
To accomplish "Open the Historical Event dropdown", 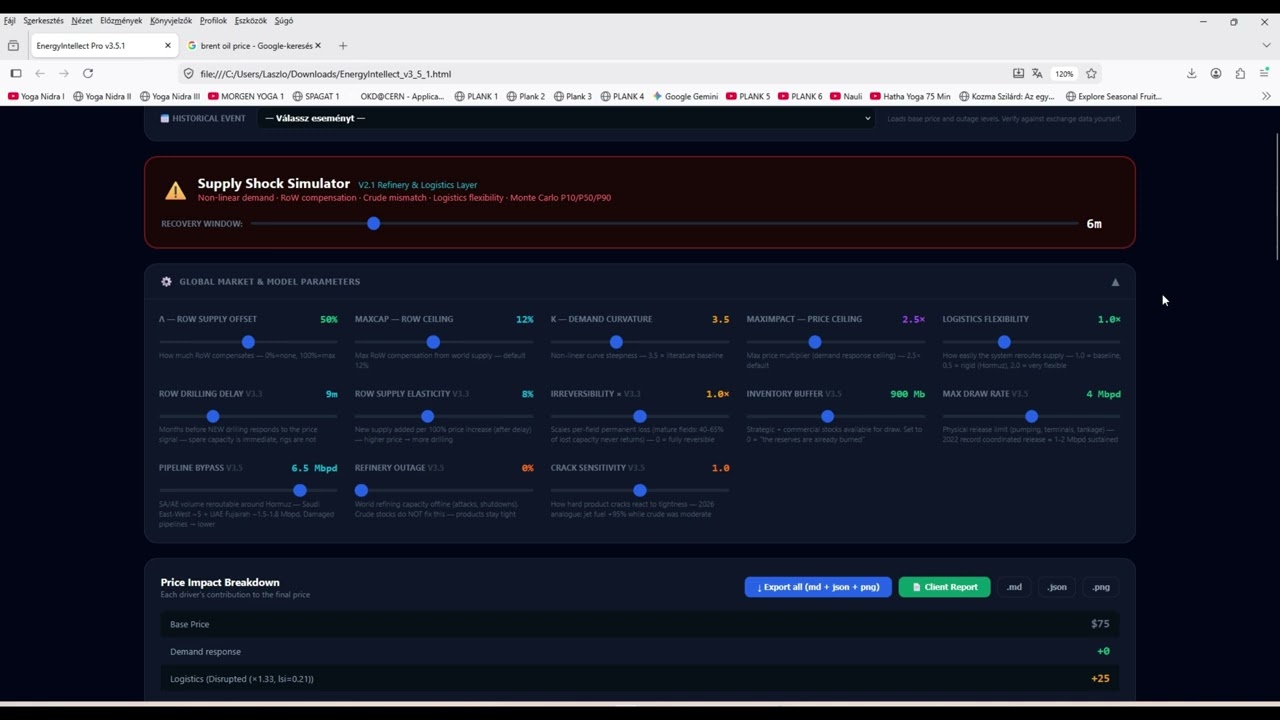I will coord(566,118).
